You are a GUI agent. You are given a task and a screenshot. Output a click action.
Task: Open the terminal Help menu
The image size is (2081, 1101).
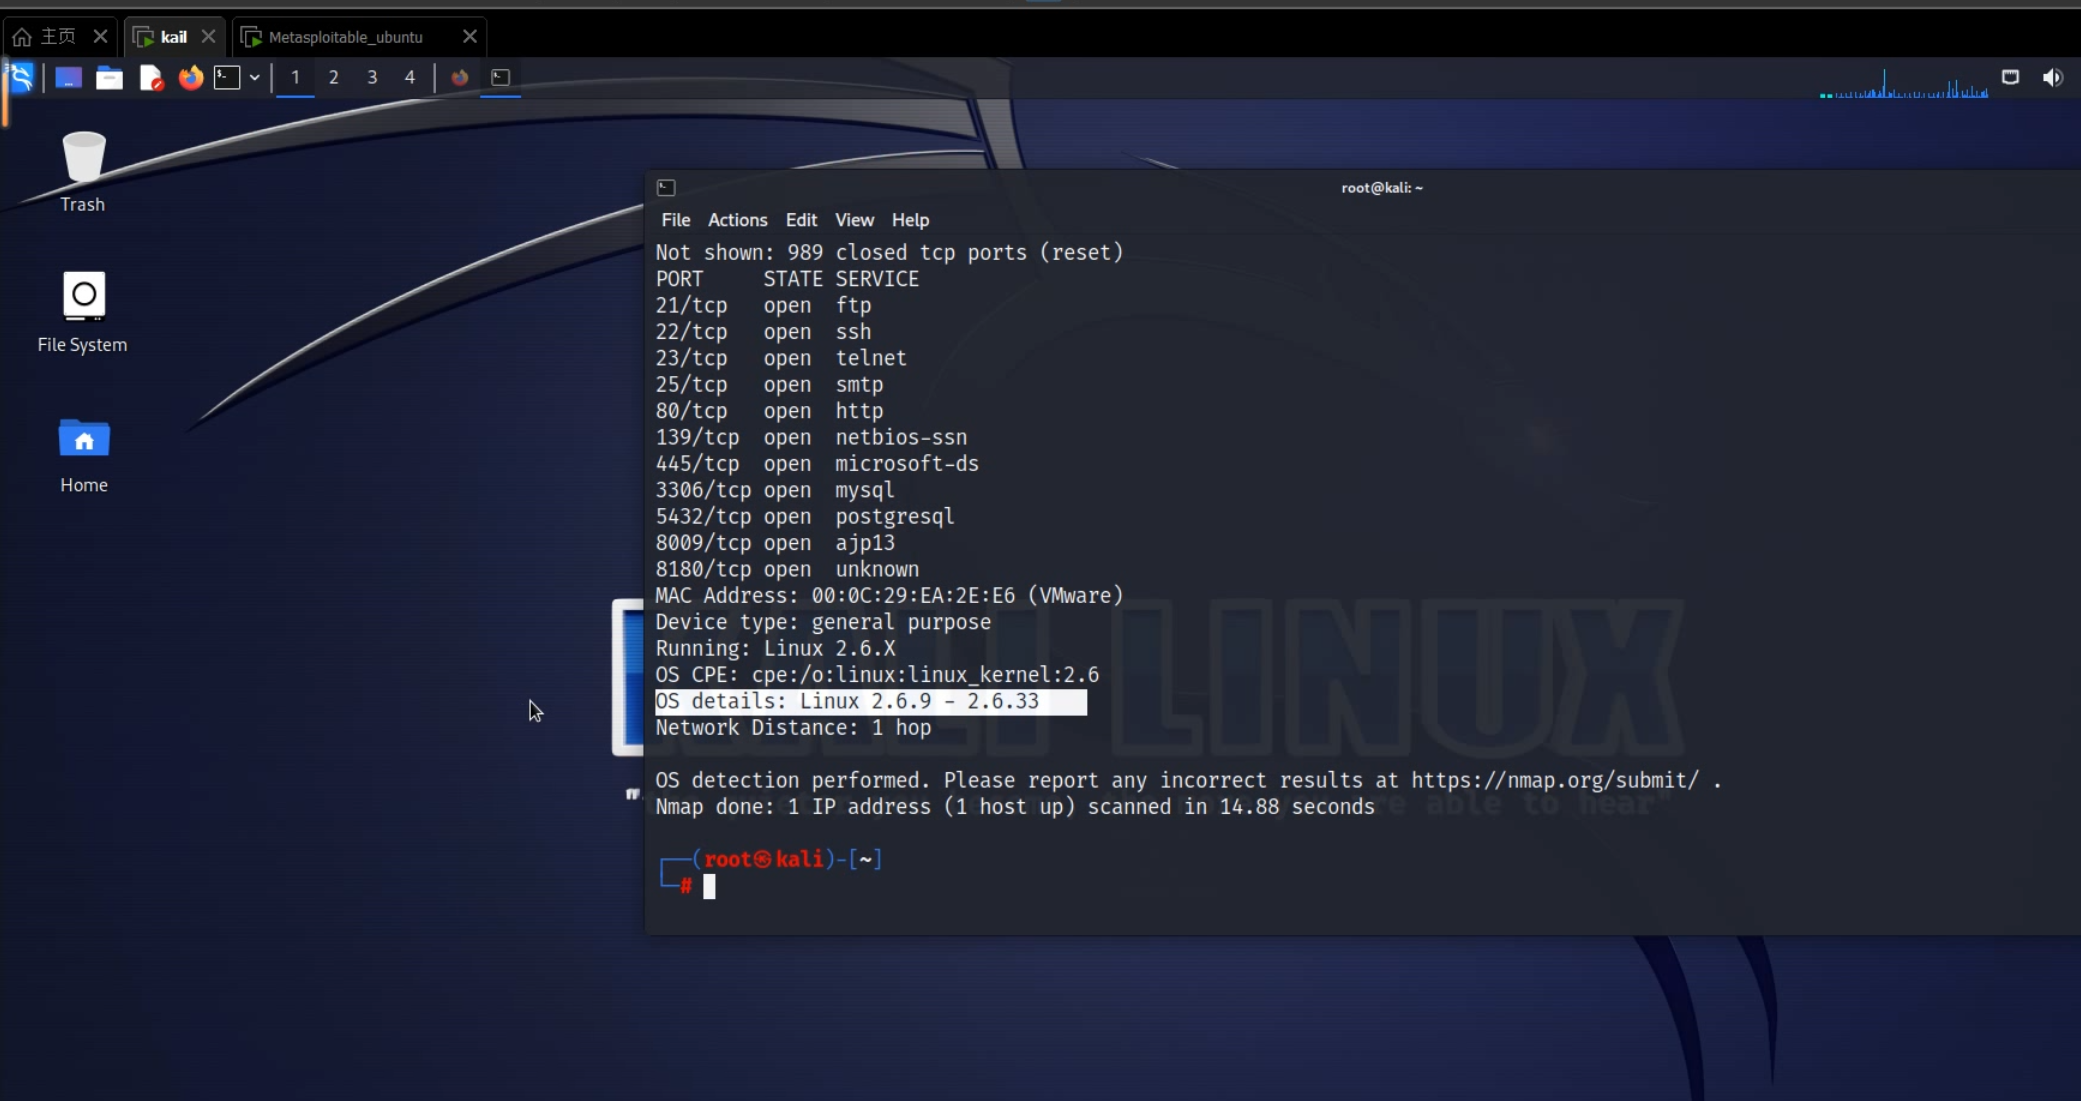(x=910, y=220)
